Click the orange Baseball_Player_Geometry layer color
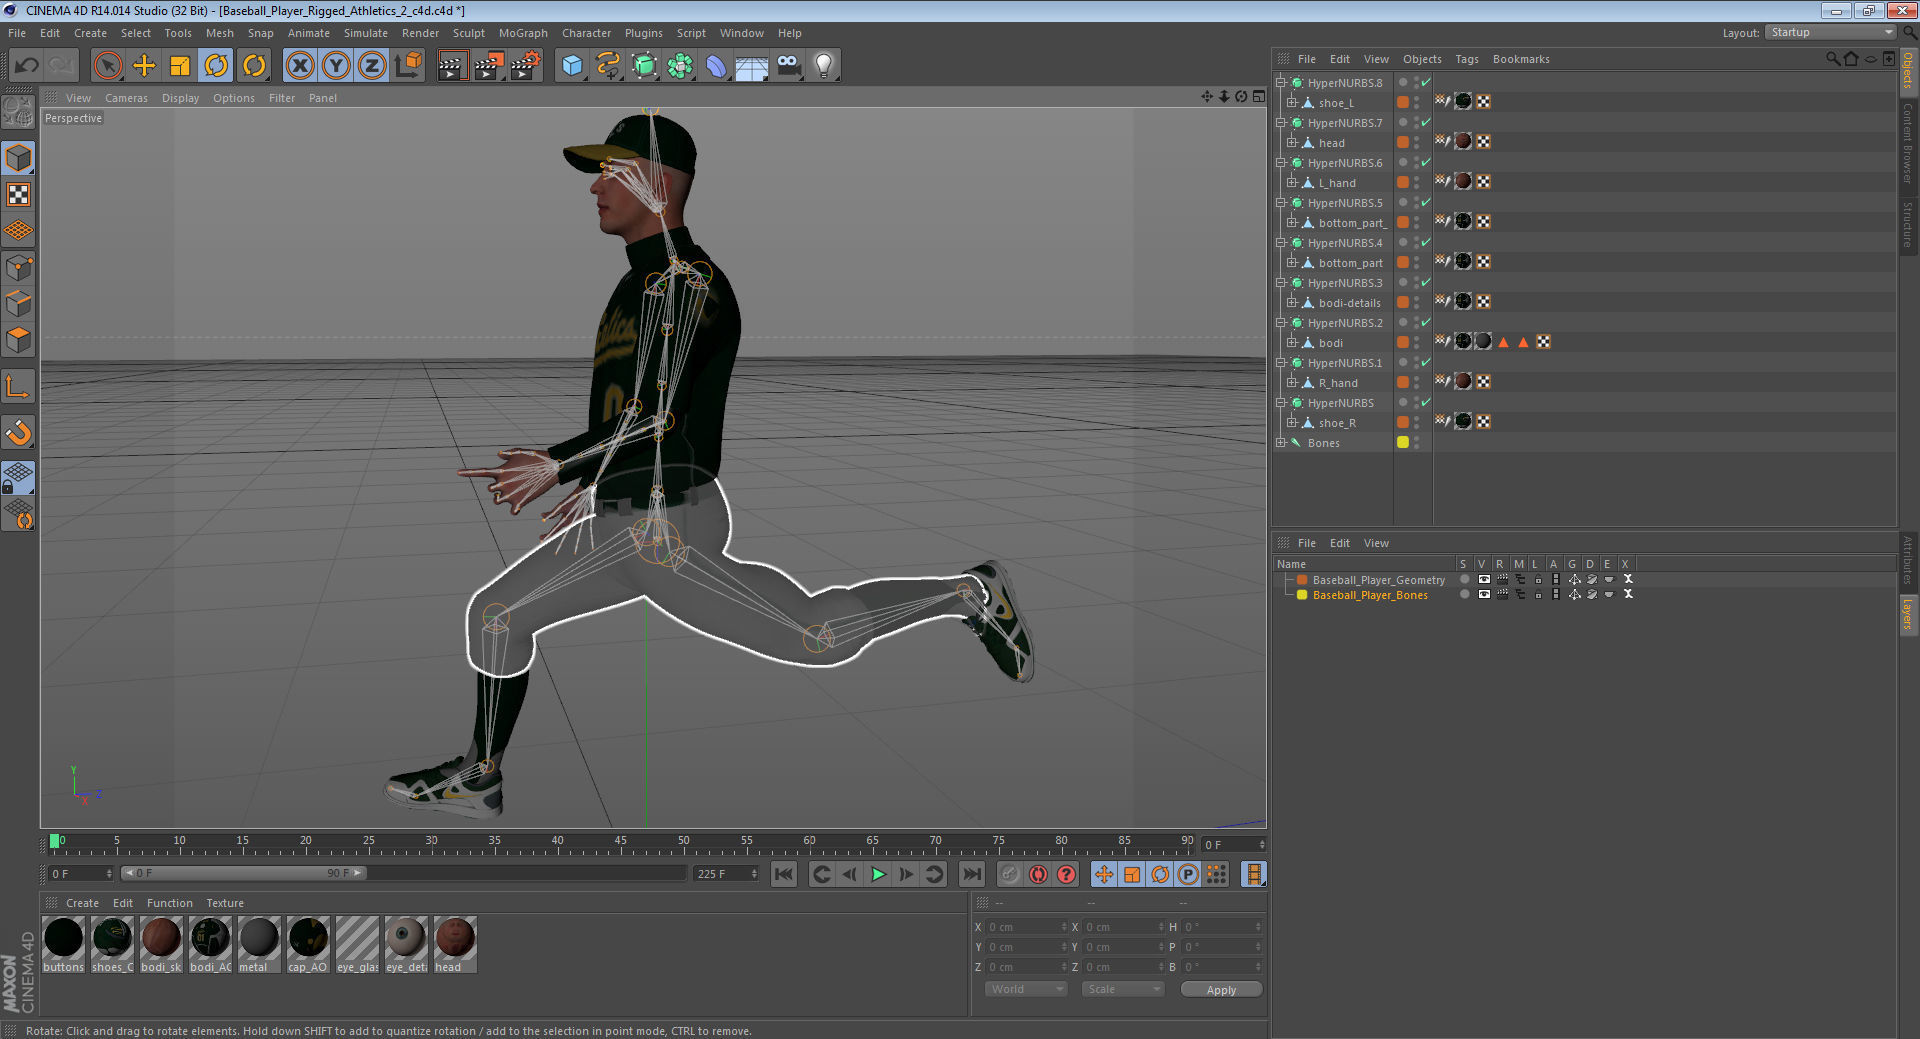The image size is (1920, 1039). point(1302,579)
